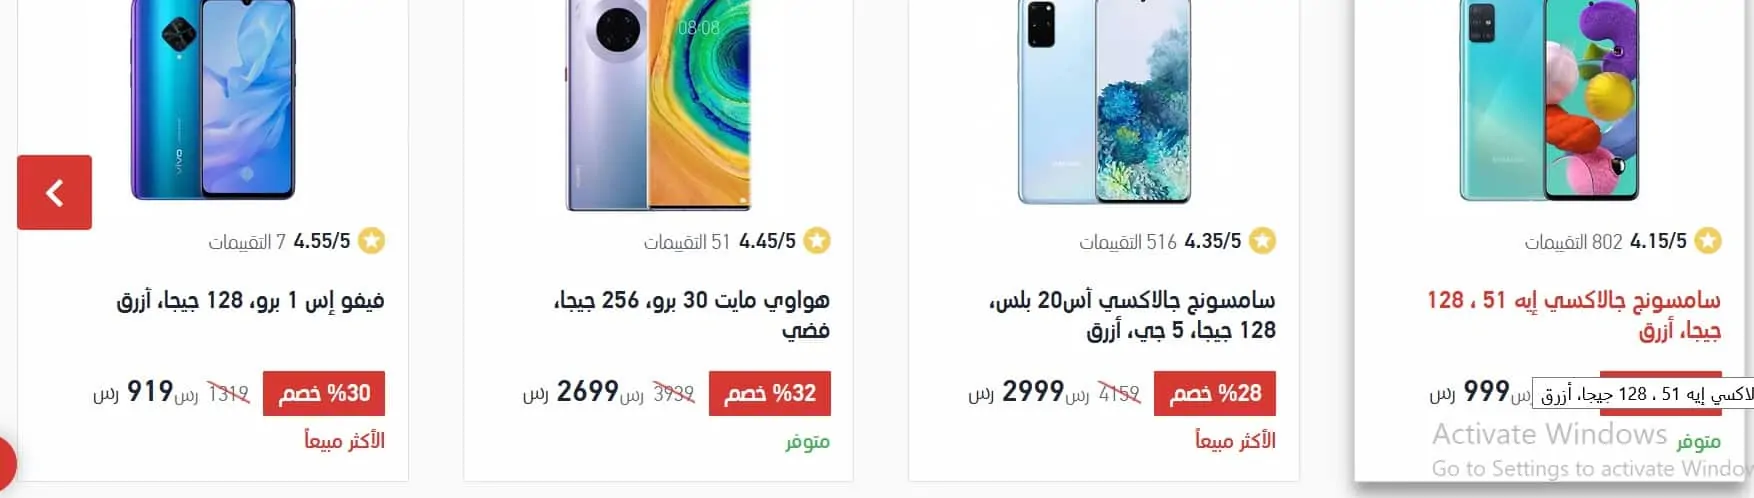The height and width of the screenshot is (498, 1754).
Task: Click the 516 التقييمات reviews count
Action: pyautogui.click(x=1128, y=242)
